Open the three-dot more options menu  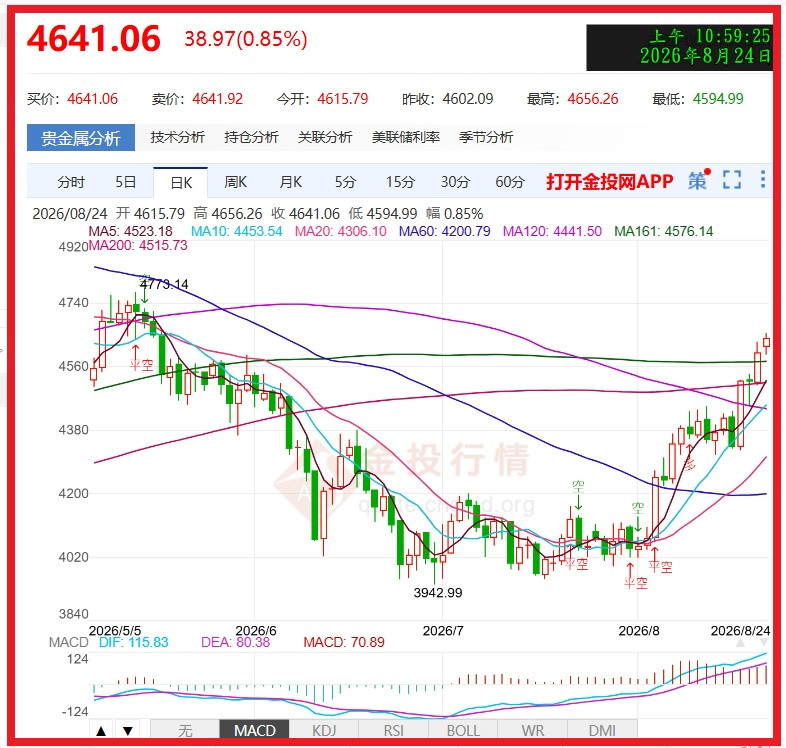pos(762,179)
